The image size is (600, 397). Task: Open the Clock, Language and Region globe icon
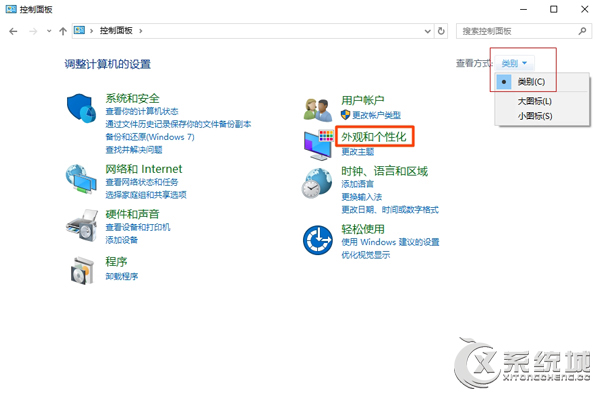click(317, 183)
